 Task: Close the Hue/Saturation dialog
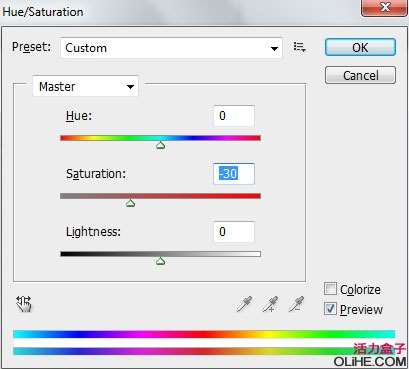385,7
